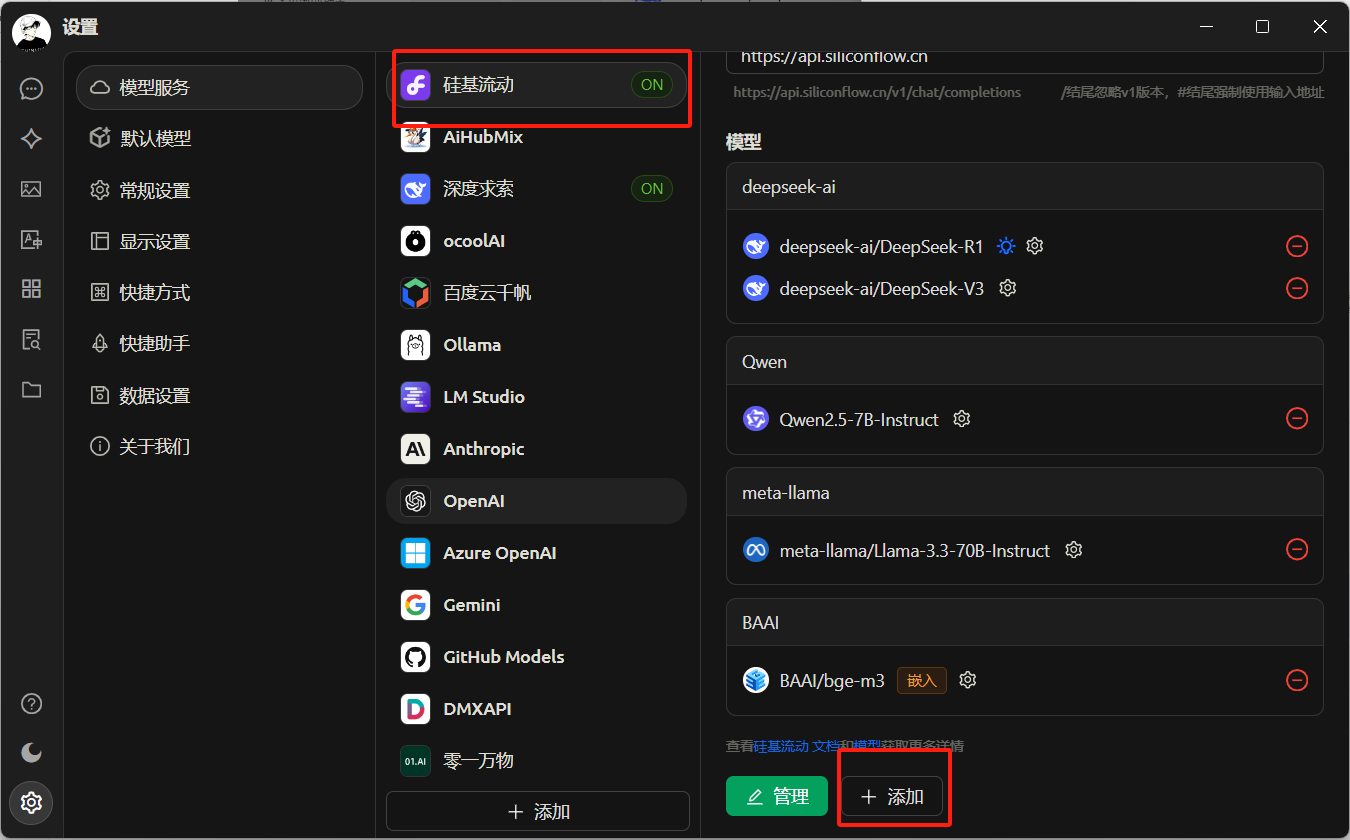Open settings gear for DeepSeek-R1 model
Image resolution: width=1350 pixels, height=840 pixels.
point(1035,246)
